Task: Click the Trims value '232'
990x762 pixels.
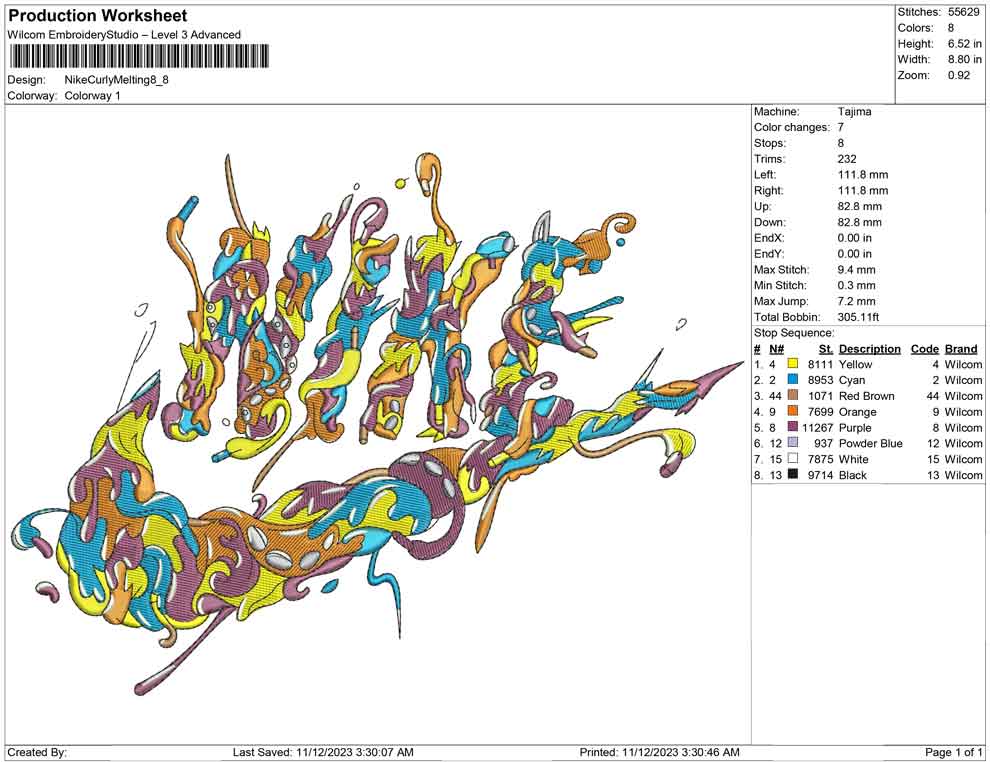Action: (x=847, y=159)
